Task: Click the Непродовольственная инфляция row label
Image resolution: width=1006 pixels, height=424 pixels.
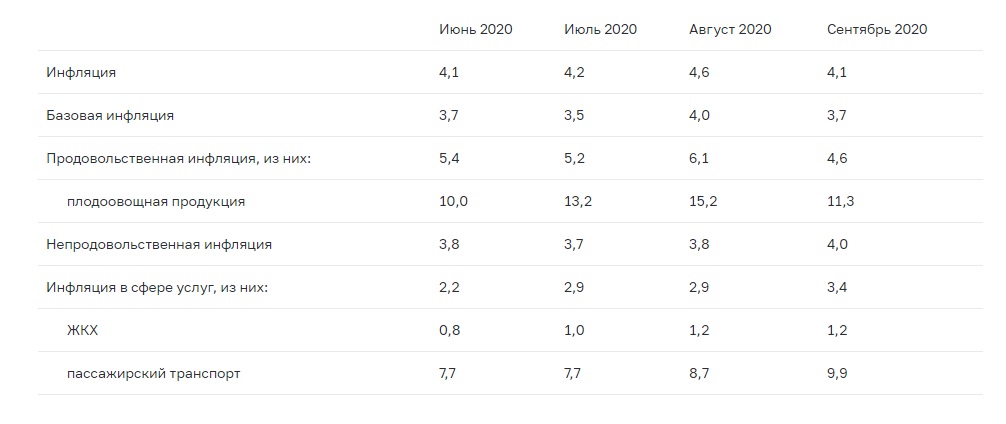Action: [159, 244]
